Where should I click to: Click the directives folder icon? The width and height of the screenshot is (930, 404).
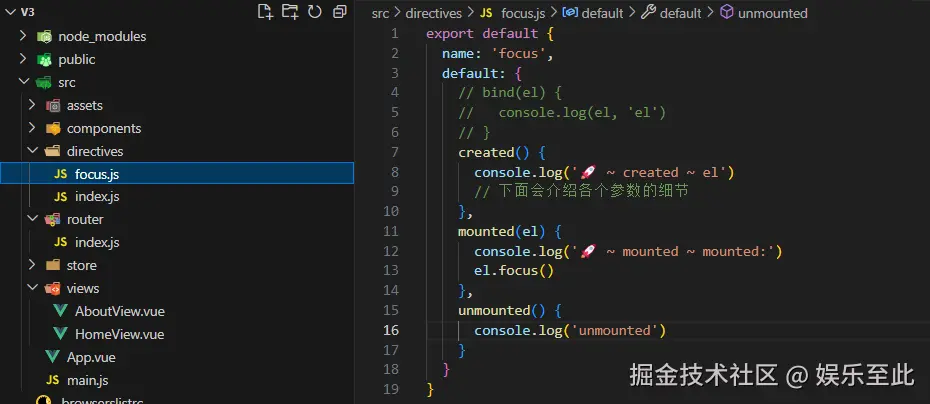coord(53,151)
